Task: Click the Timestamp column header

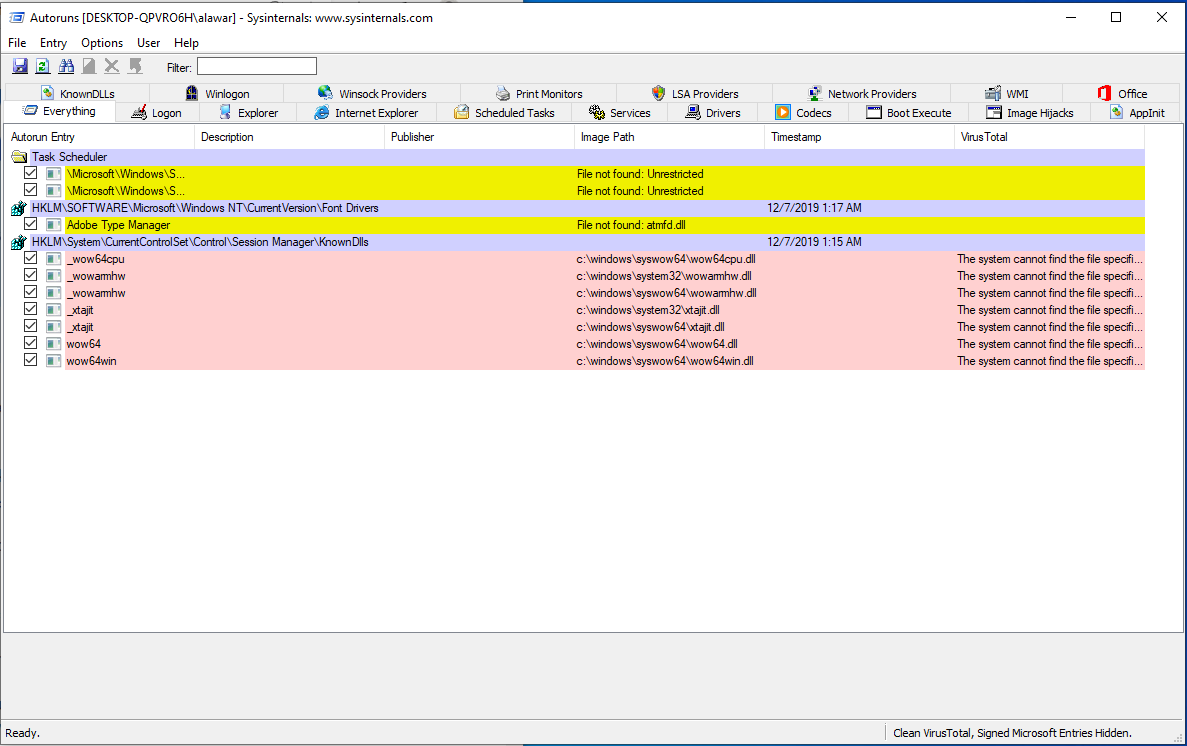Action: (859, 137)
